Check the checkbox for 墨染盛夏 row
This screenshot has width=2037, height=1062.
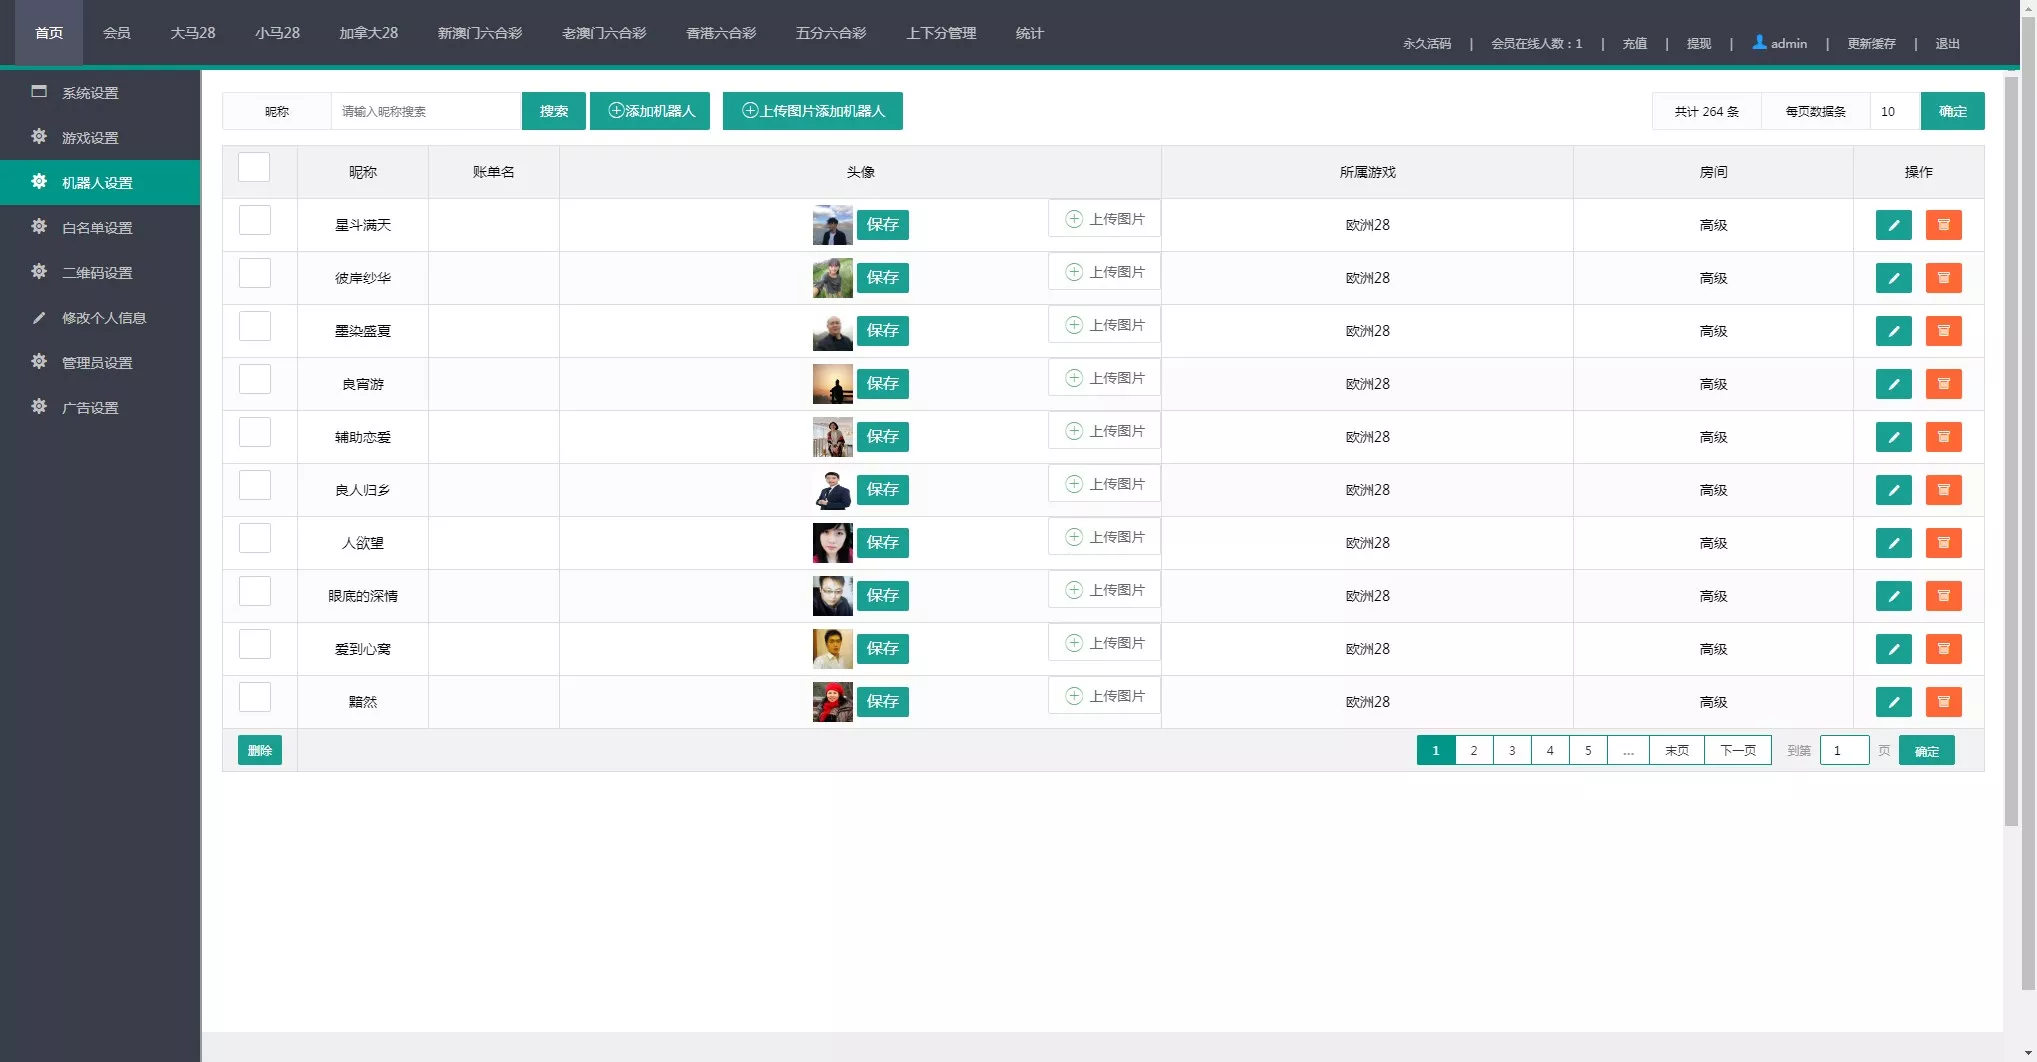point(255,326)
